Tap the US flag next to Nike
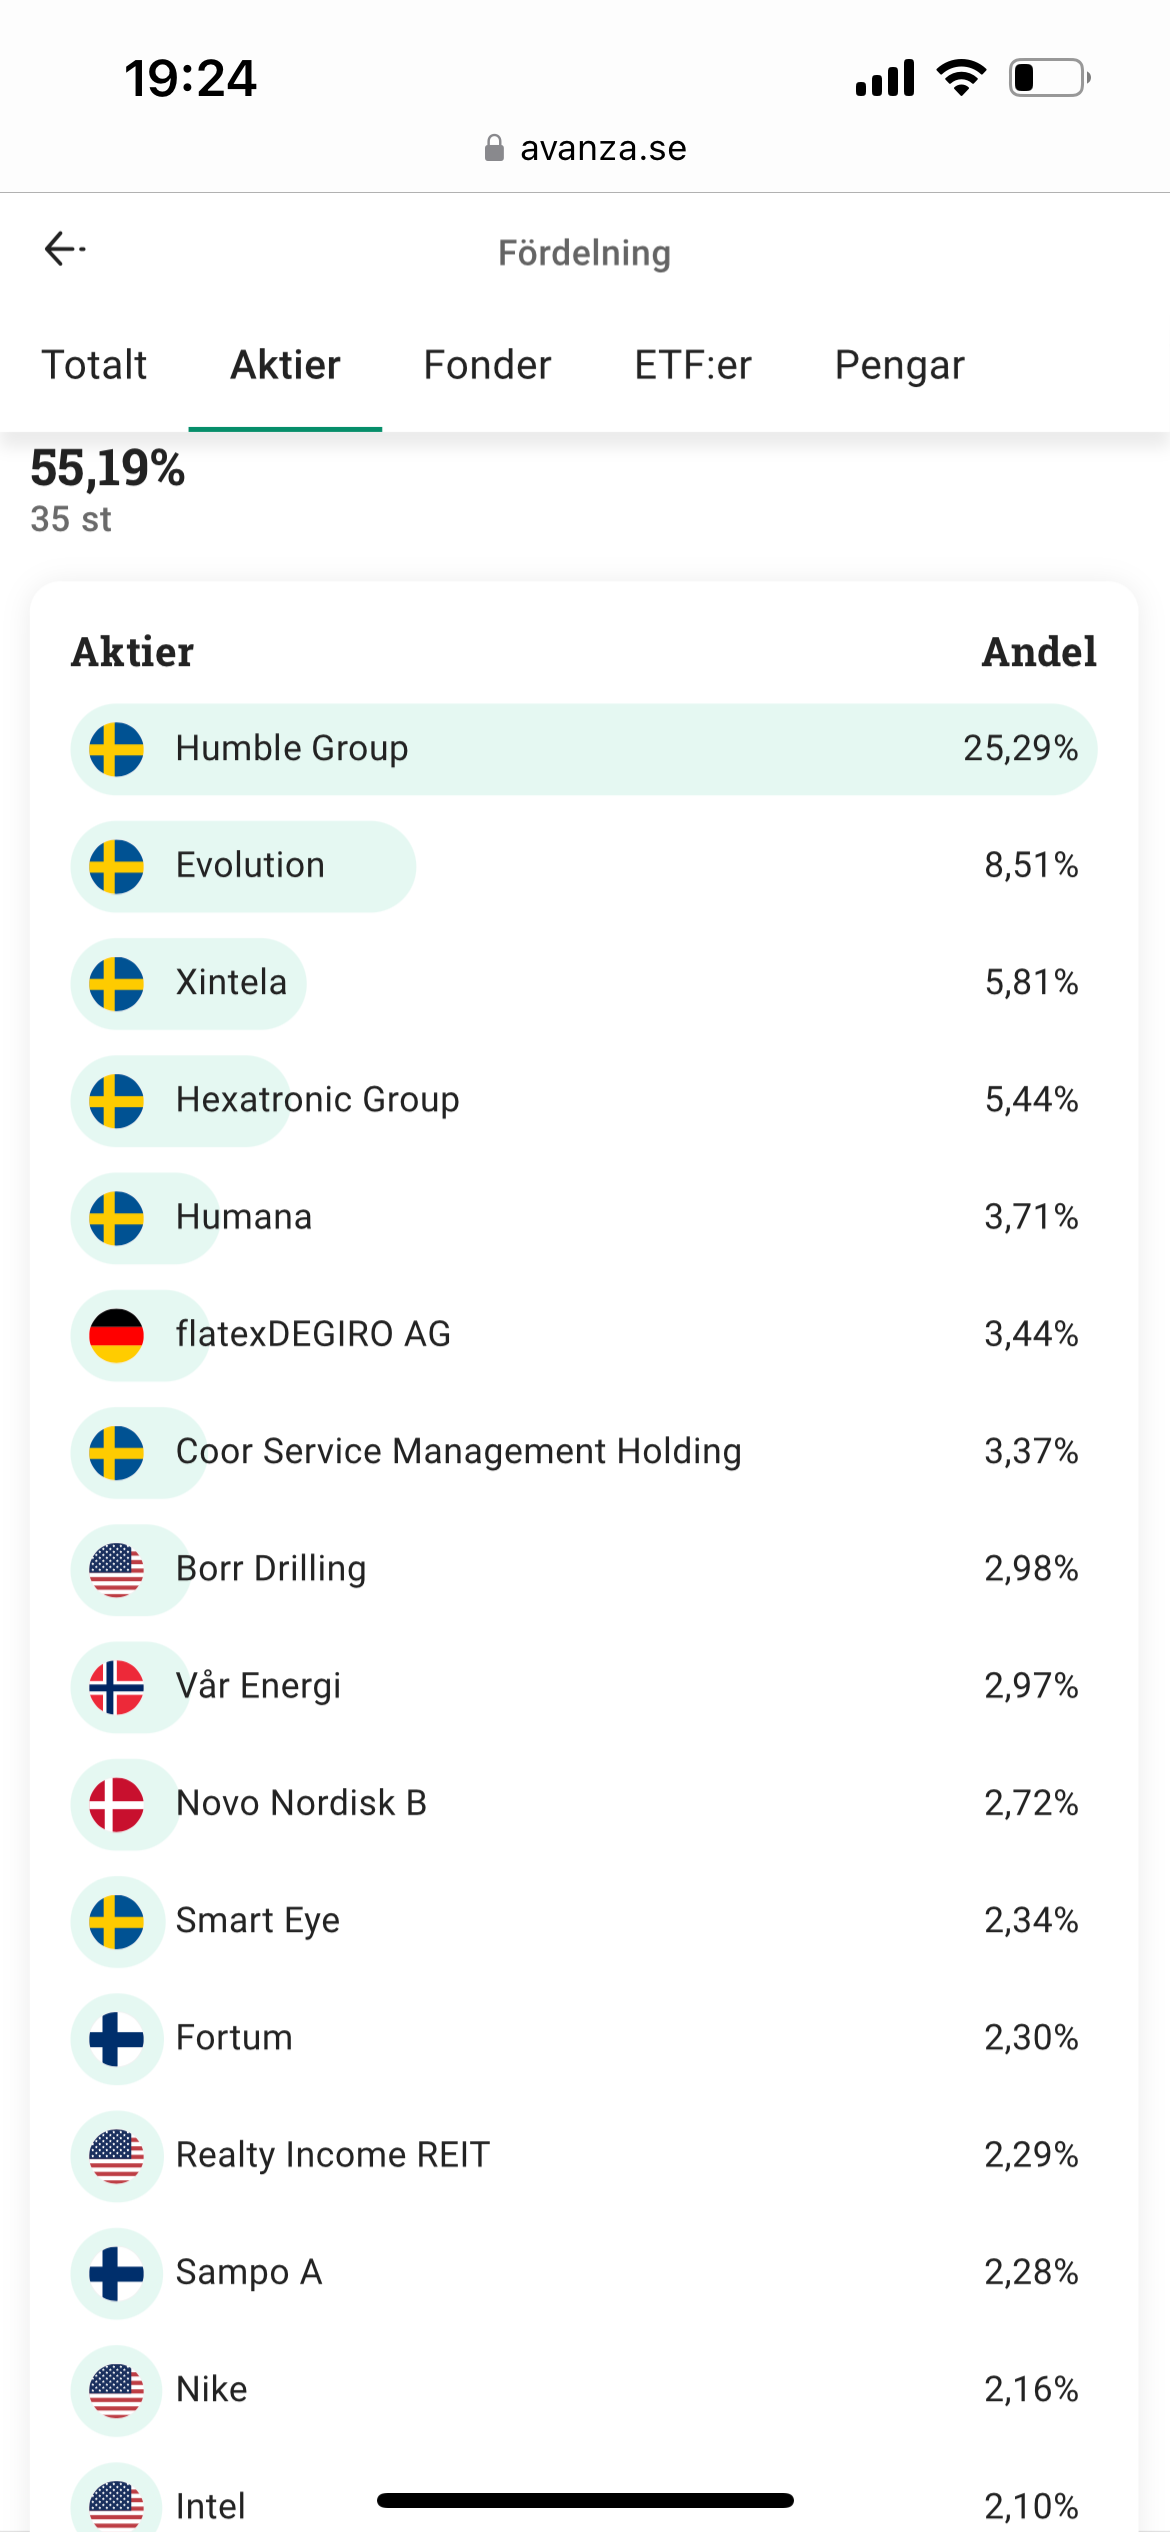Viewport: 1170px width, 2532px height. click(116, 2390)
